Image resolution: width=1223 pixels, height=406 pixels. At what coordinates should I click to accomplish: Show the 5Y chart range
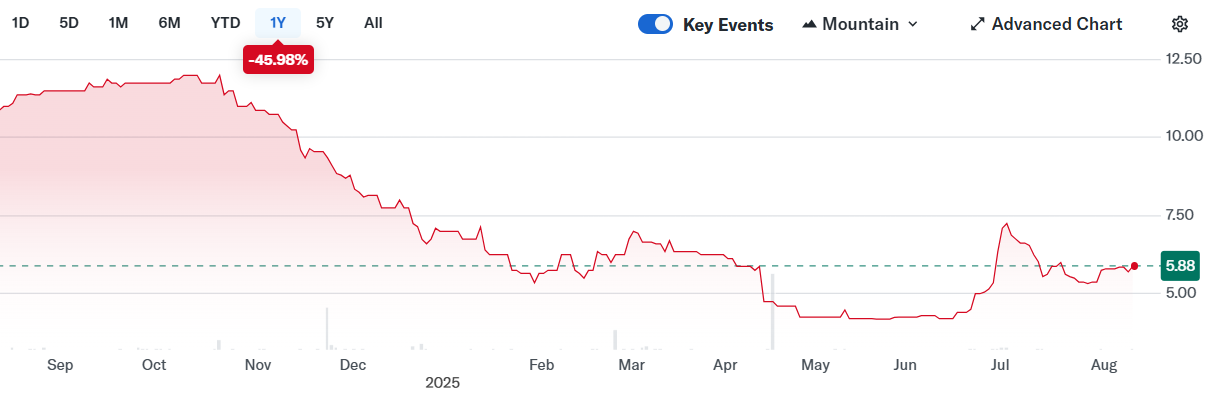pyautogui.click(x=325, y=22)
